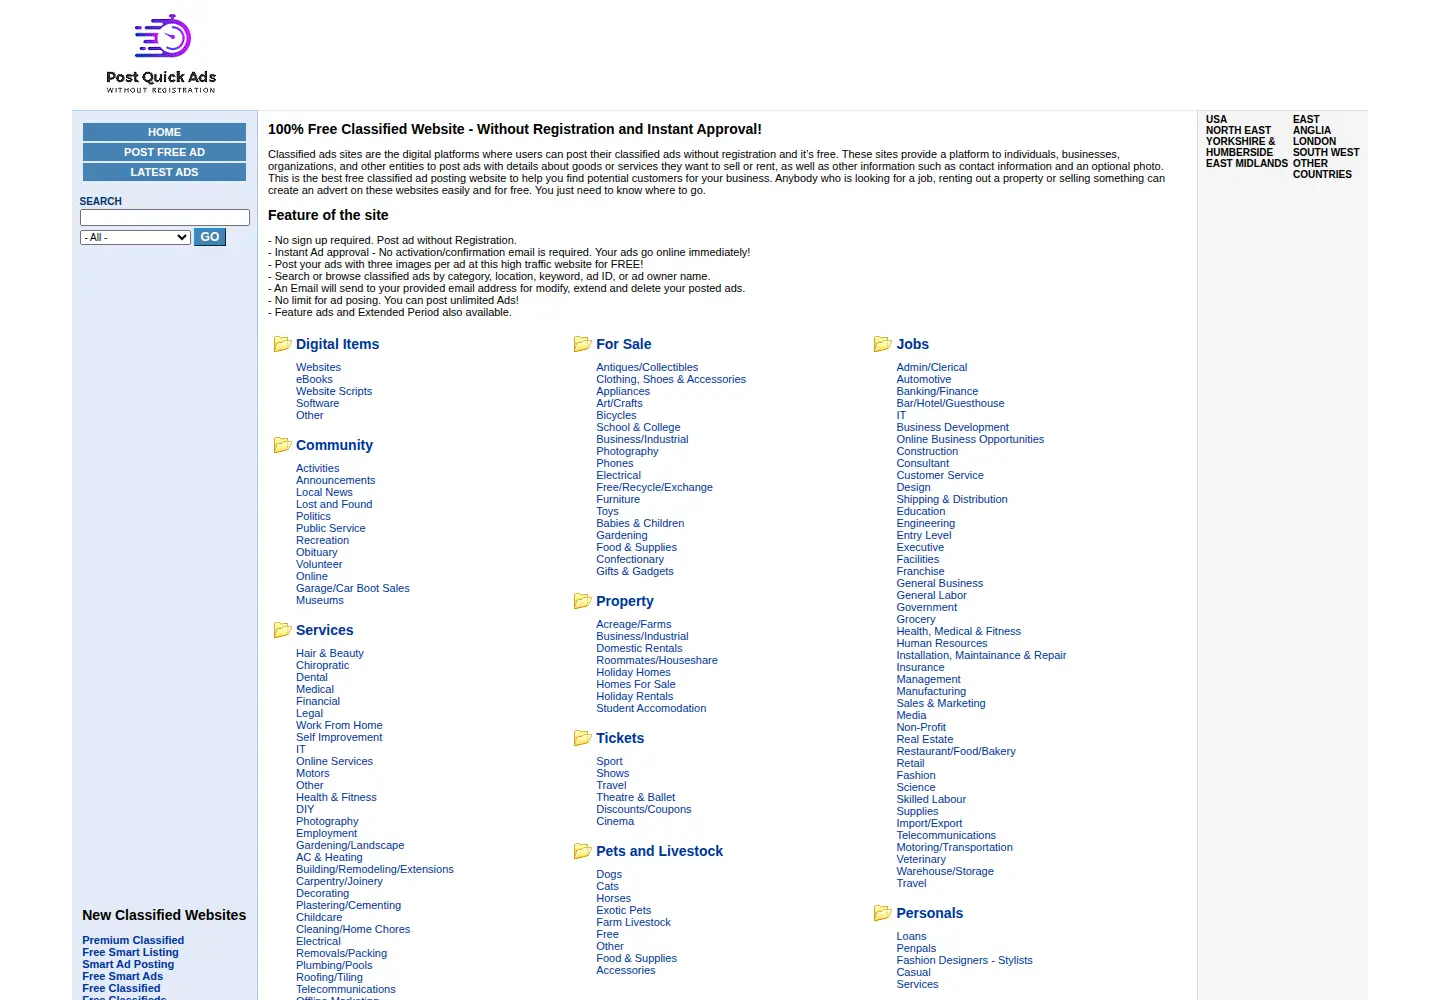Open the Roommates/Houseshare link

click(657, 660)
